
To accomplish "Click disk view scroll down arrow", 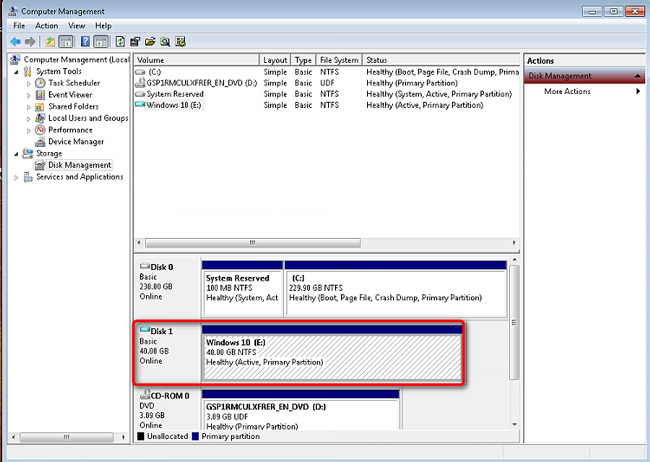I will pyautogui.click(x=514, y=425).
